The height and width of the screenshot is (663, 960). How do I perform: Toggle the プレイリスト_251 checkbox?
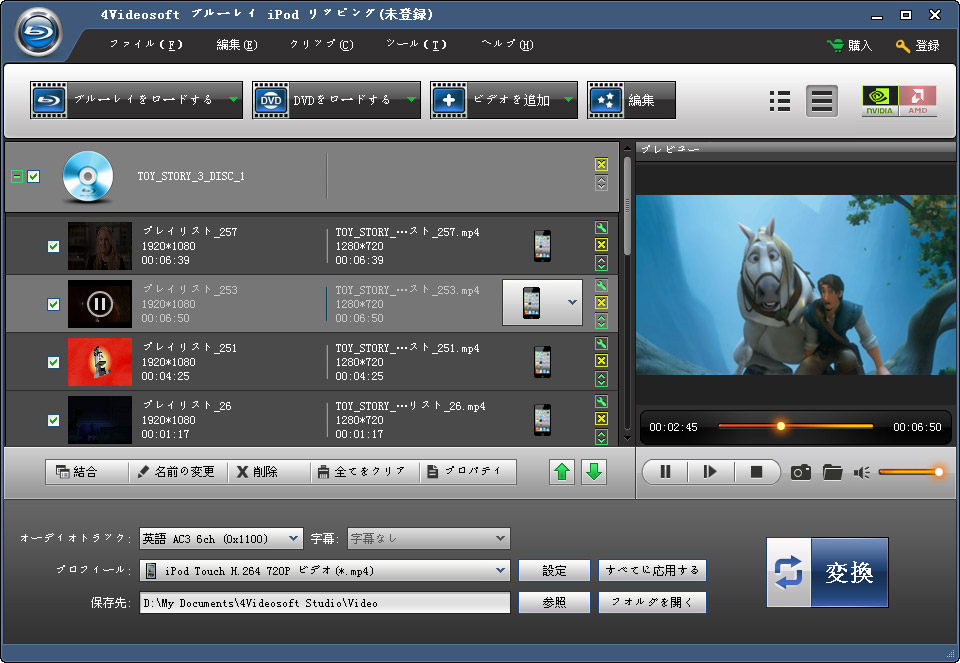(x=54, y=362)
